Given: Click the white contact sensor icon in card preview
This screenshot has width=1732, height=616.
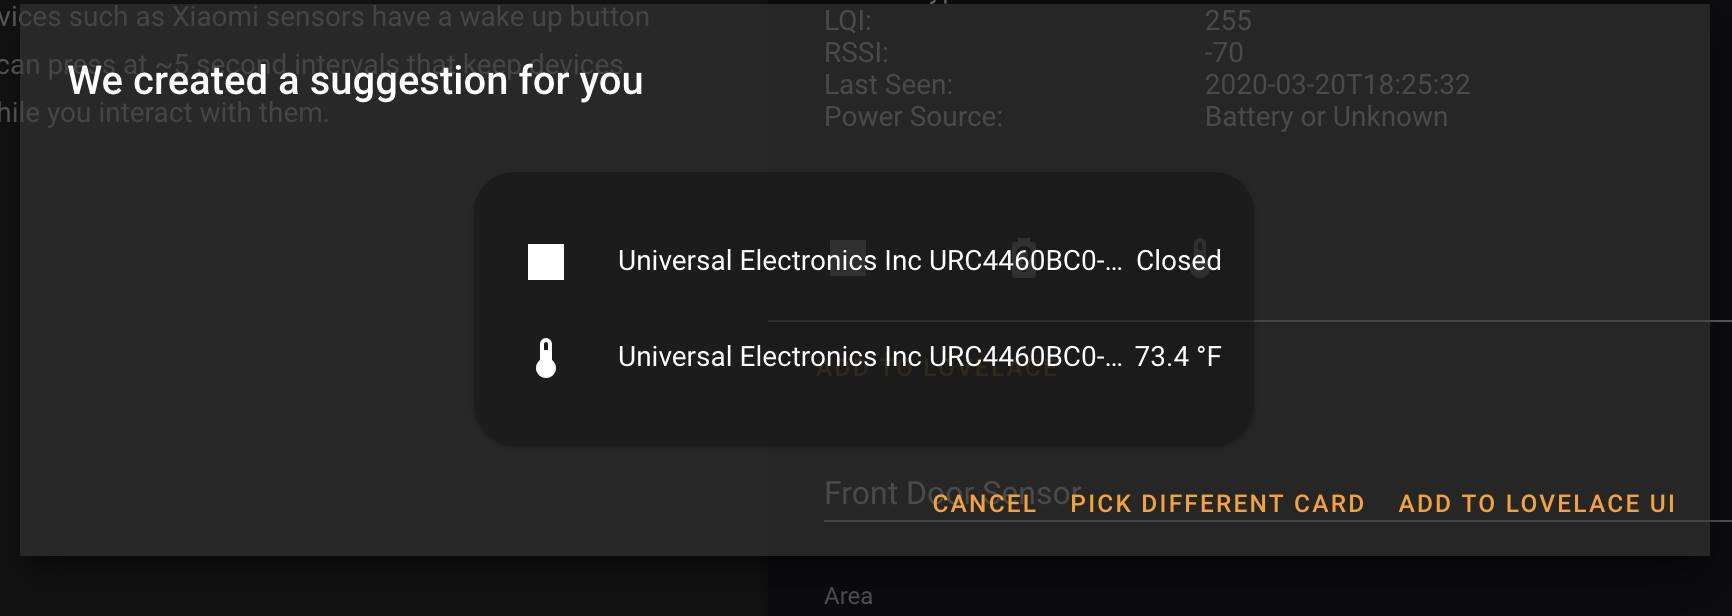Looking at the screenshot, I should (x=545, y=262).
